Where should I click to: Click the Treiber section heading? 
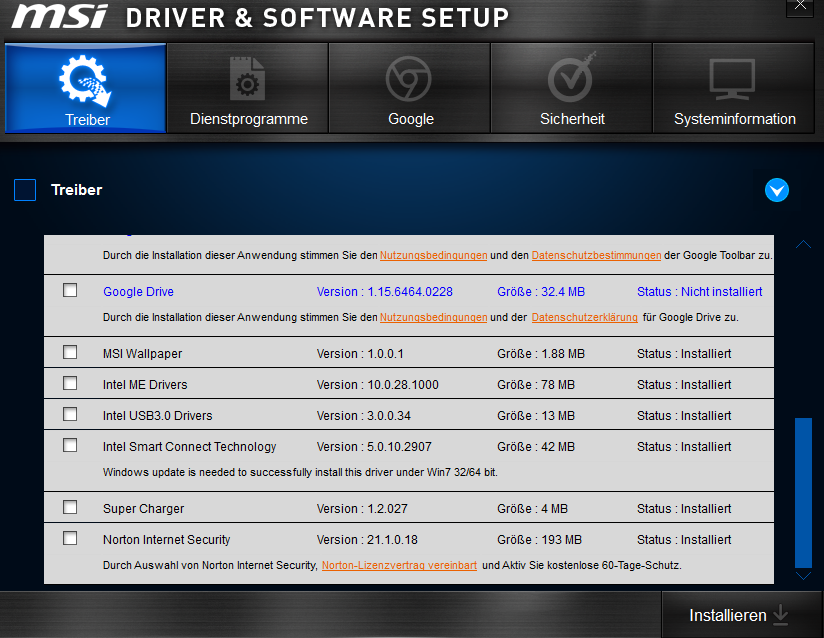77,190
